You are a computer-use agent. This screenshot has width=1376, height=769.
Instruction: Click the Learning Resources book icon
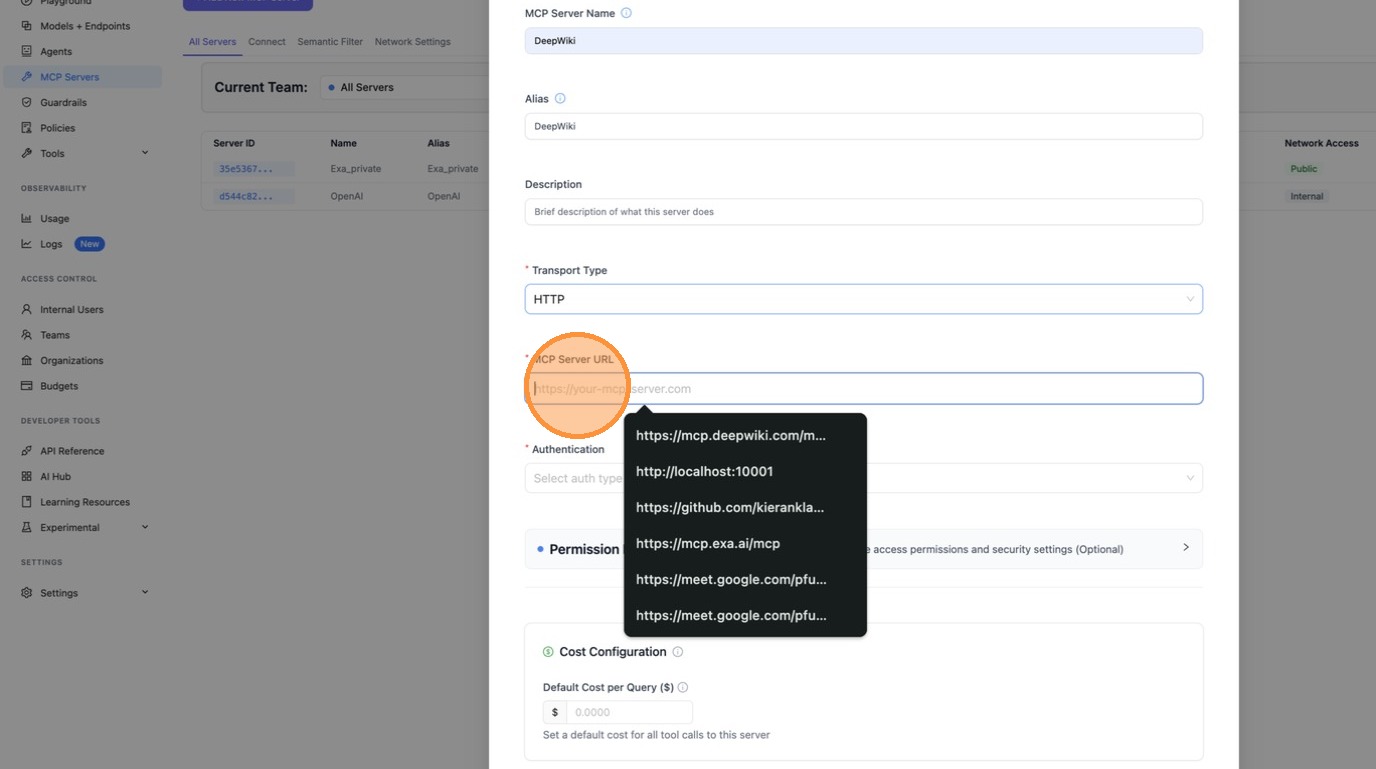click(x=27, y=502)
